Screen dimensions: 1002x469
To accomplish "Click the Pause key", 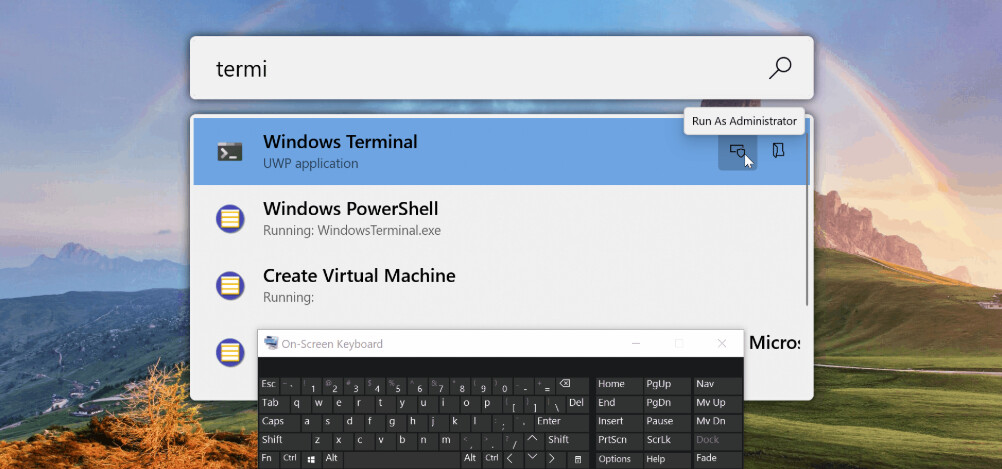I will click(667, 423).
